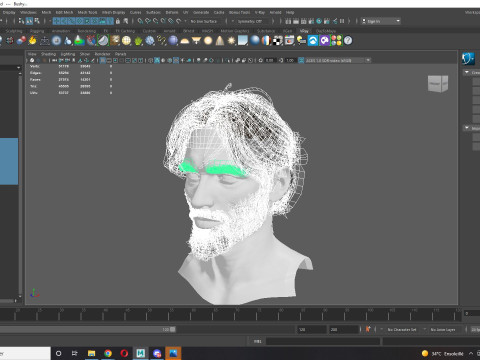
Task: Click the select by component type icon
Action: (37, 21)
